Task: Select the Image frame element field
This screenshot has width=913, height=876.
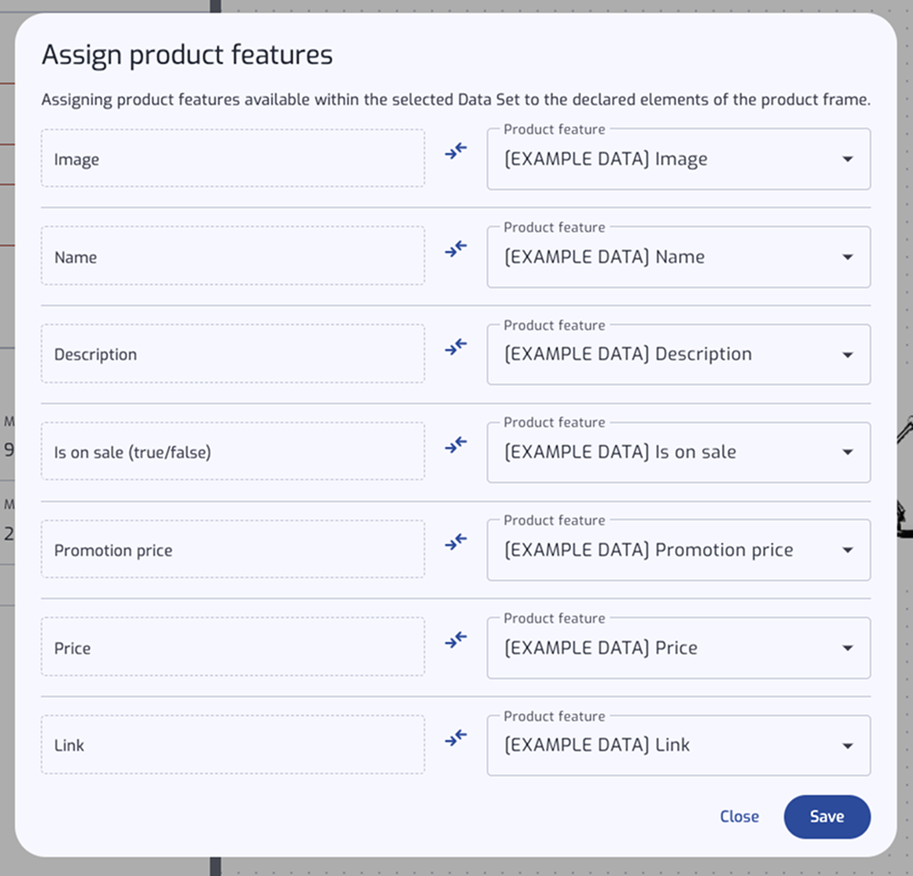Action: 233,158
